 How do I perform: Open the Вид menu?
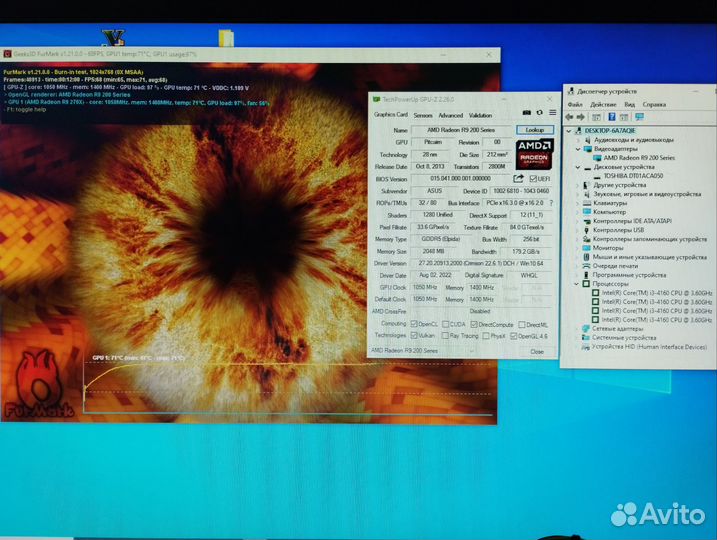(x=629, y=105)
